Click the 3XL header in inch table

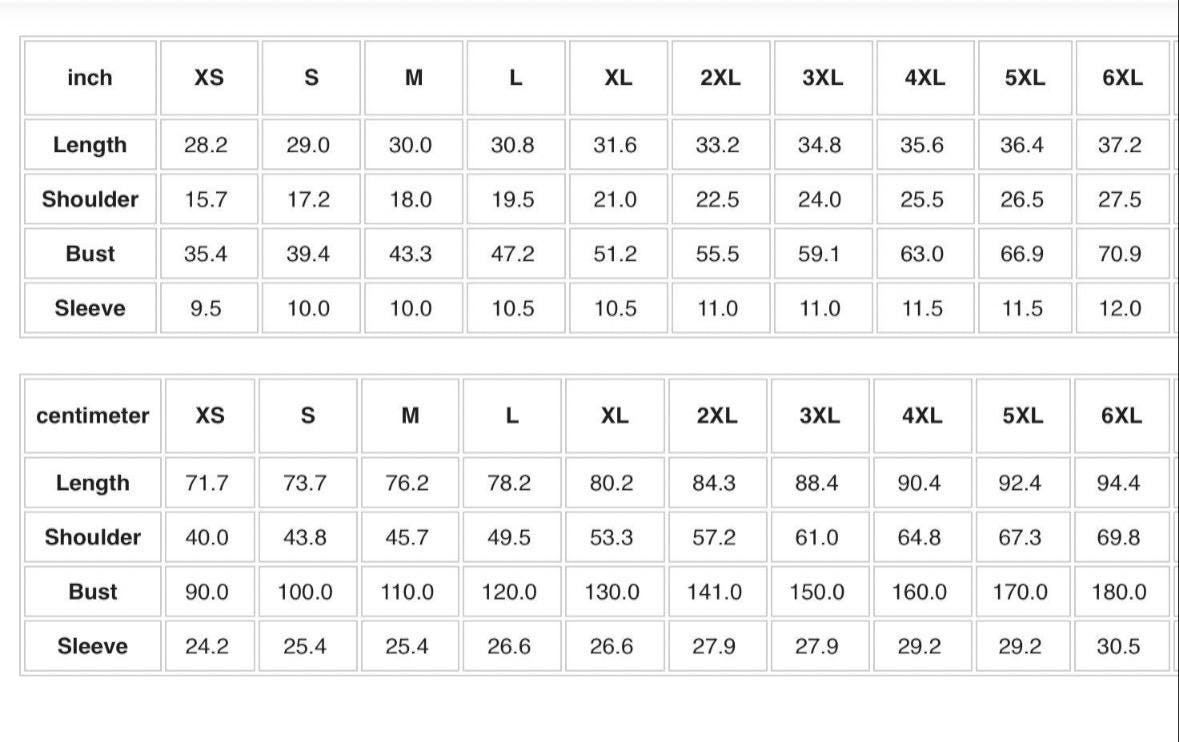coord(823,77)
